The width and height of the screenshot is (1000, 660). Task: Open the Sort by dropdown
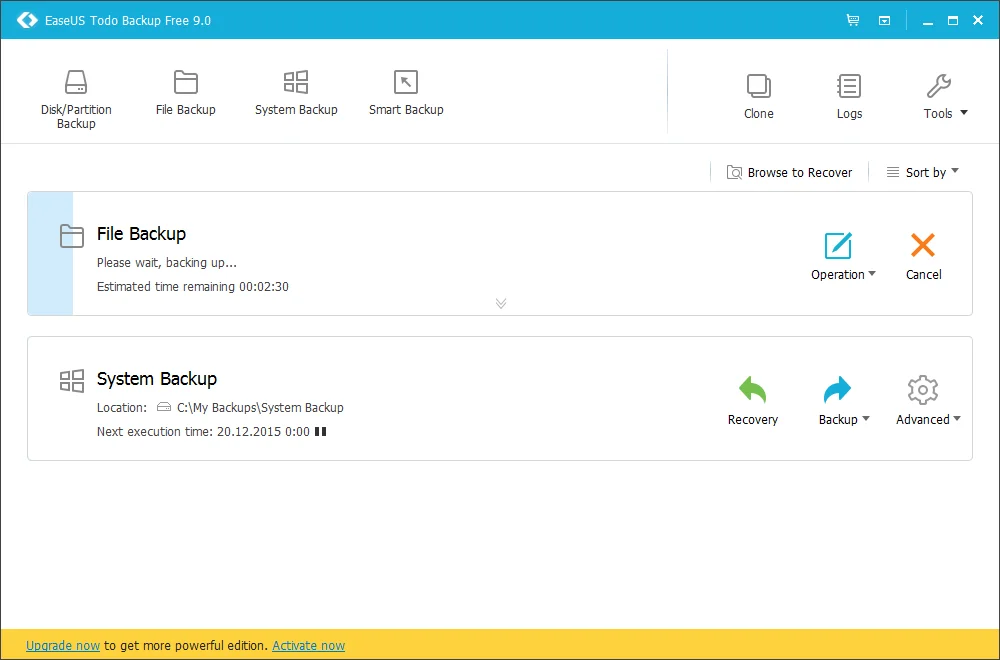point(923,172)
